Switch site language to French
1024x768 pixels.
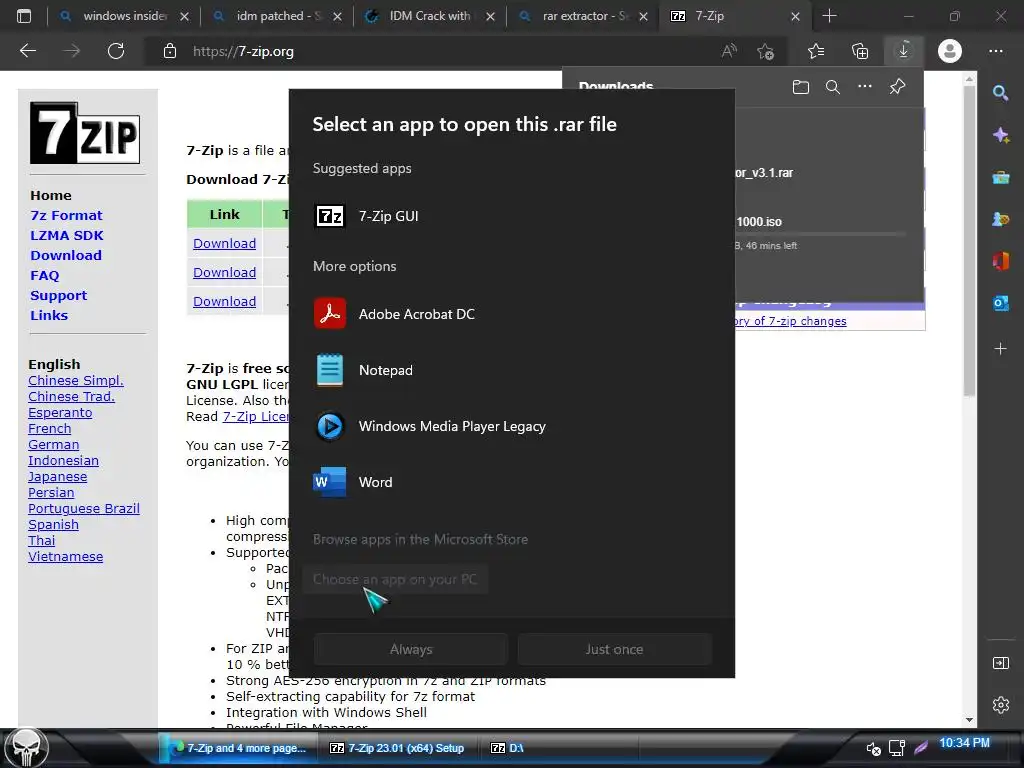[x=50, y=428]
